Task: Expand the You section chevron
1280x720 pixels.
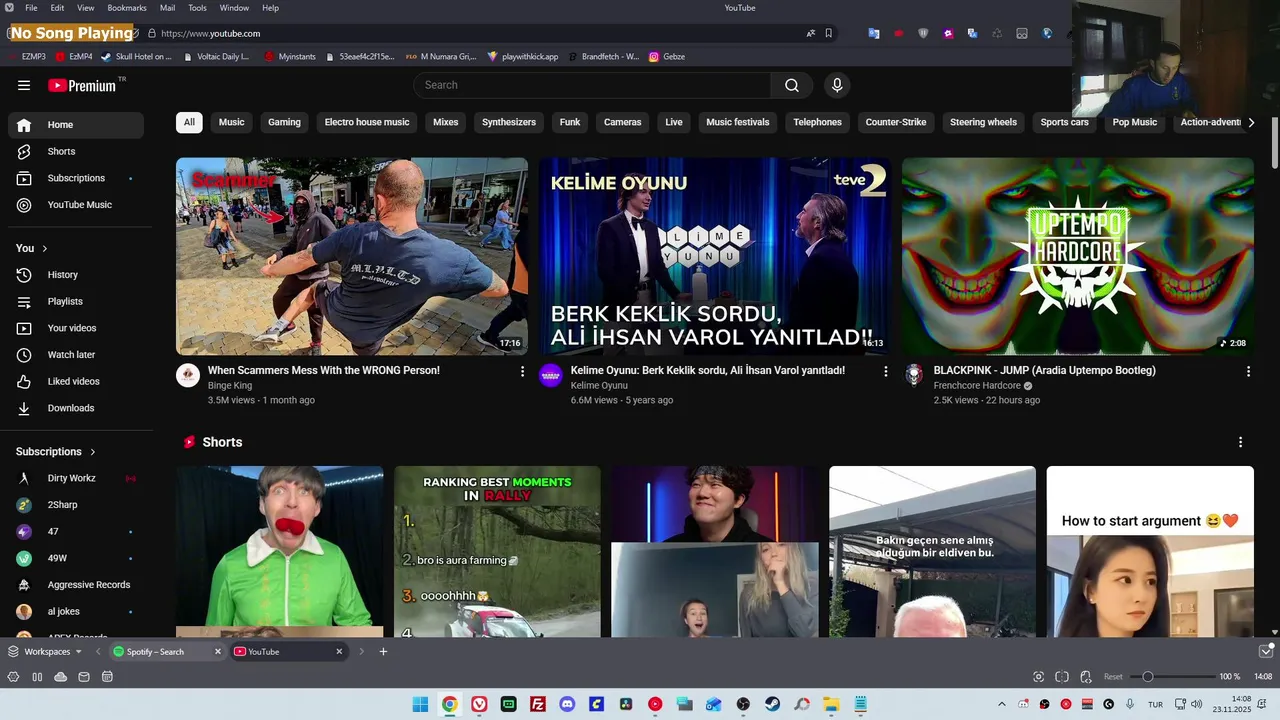Action: point(44,248)
